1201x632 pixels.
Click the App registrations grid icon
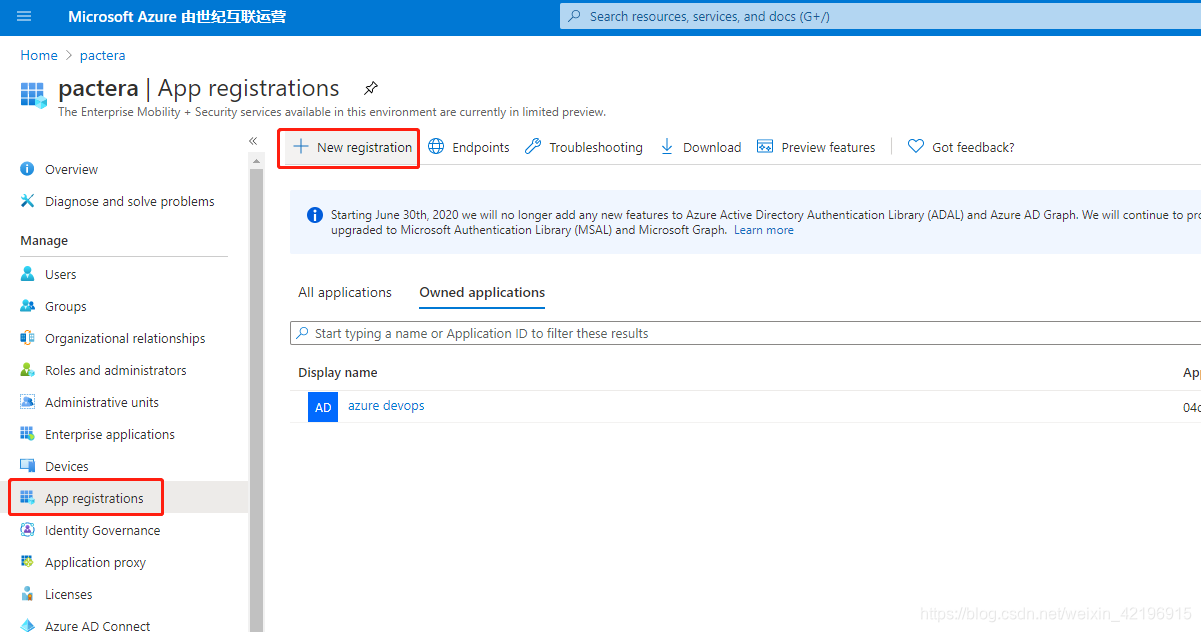pyautogui.click(x=28, y=498)
